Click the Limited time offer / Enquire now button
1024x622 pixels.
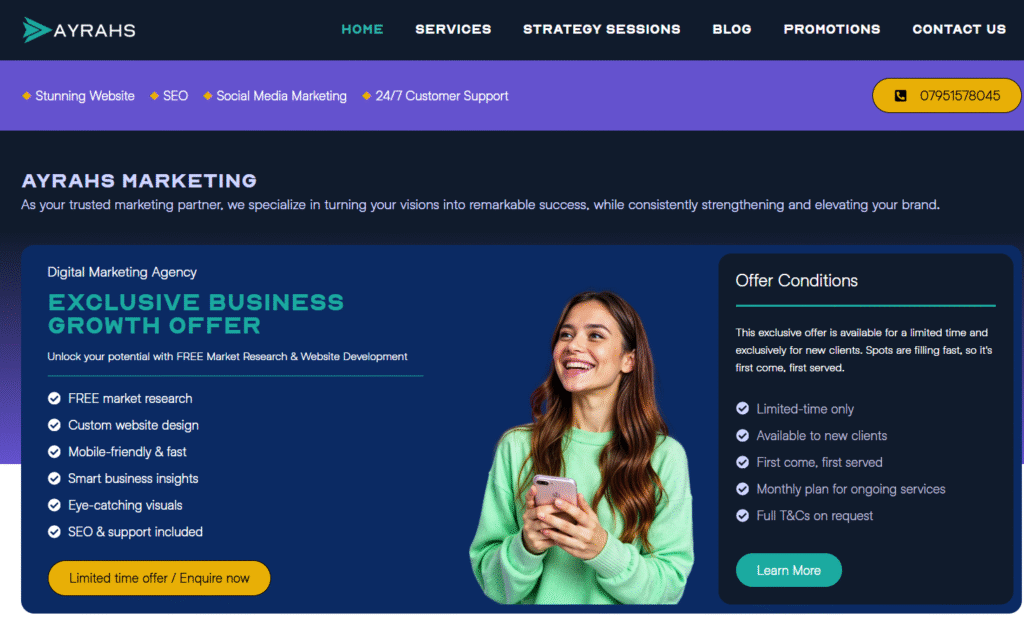[x=159, y=578]
